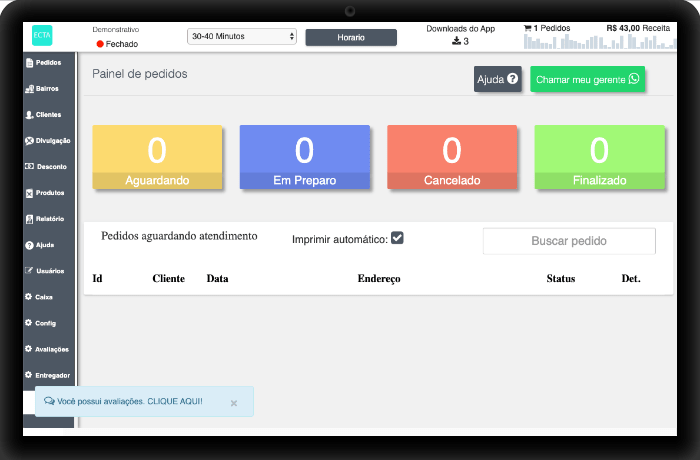Click the Data column header

tap(217, 278)
